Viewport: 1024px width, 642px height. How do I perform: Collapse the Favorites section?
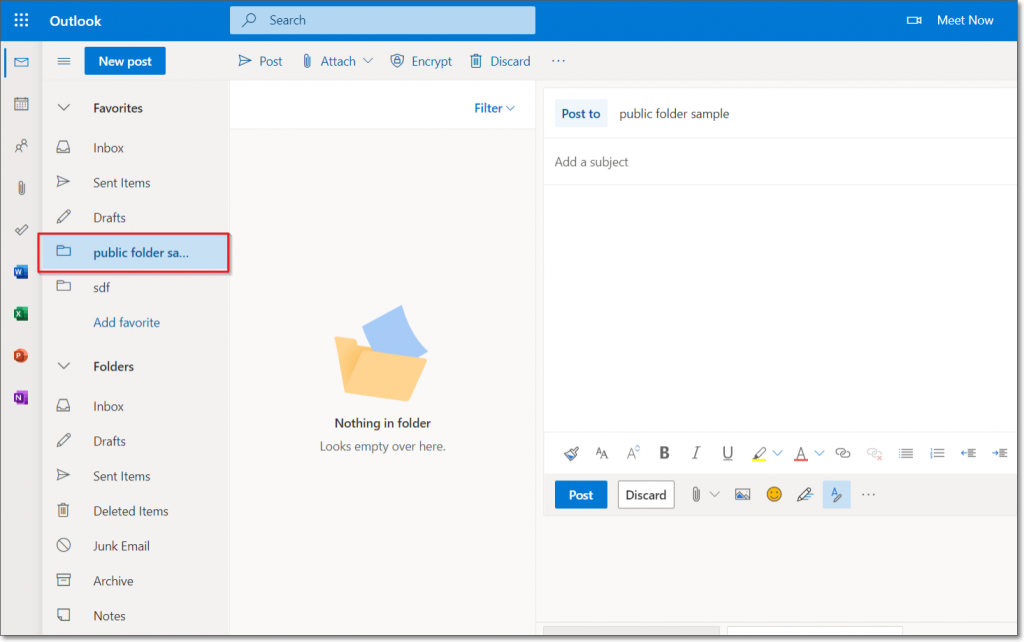pos(64,108)
